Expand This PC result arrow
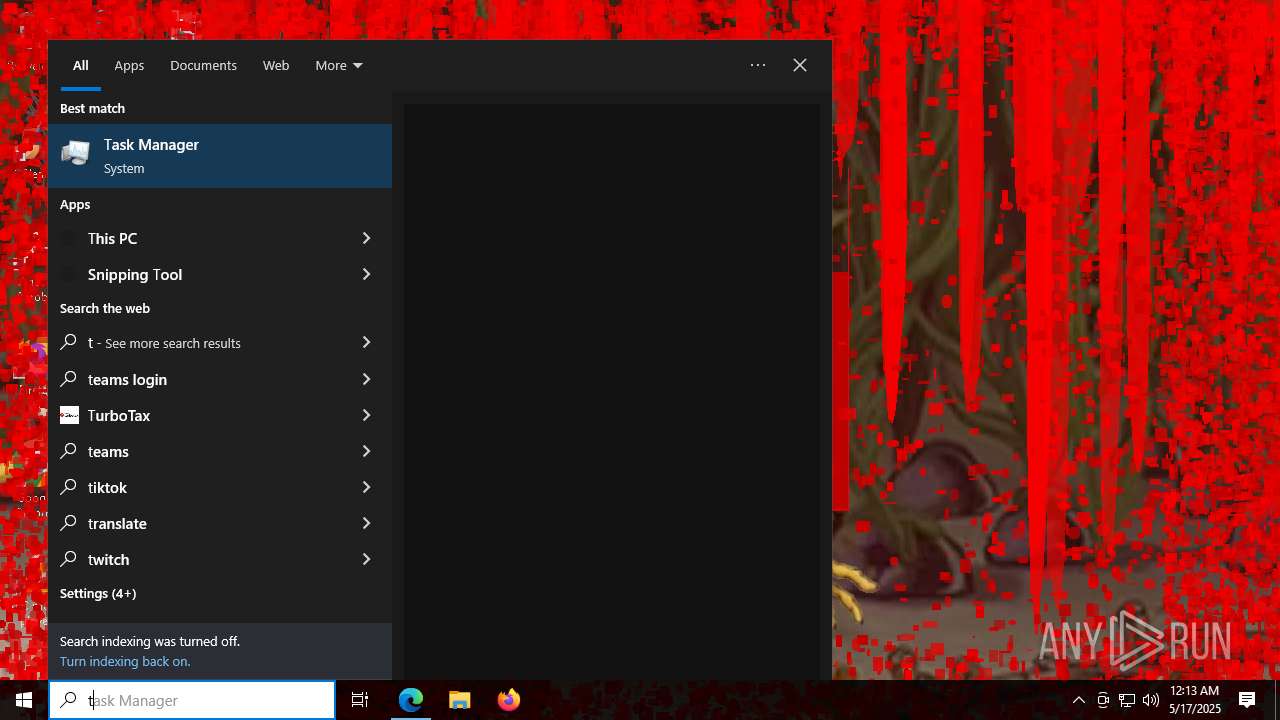Screen dimensions: 1280x720 tap(366, 238)
